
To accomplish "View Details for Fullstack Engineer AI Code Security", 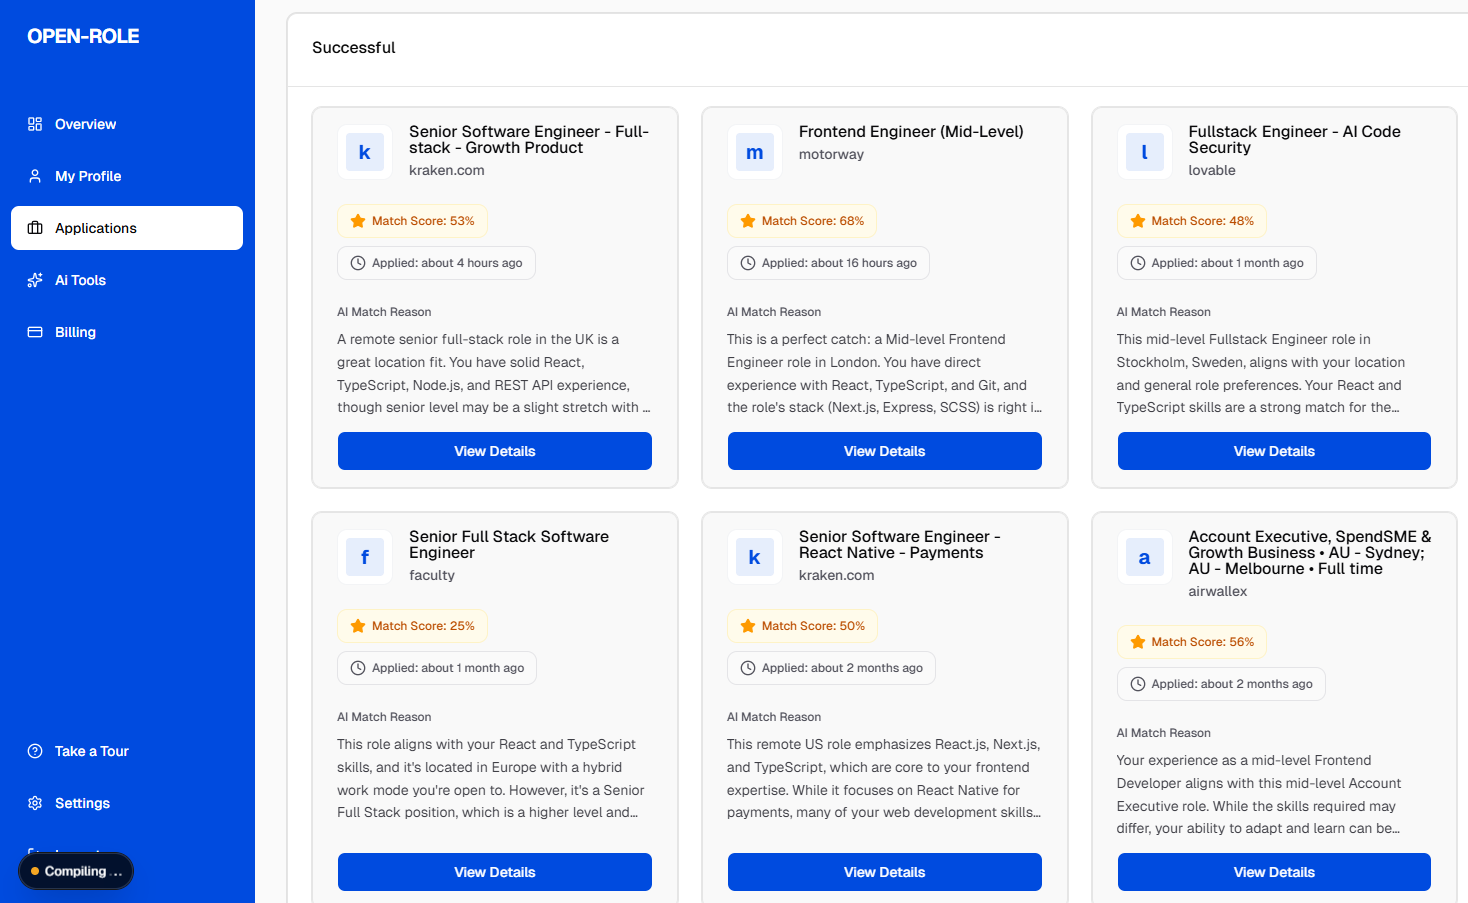I will pyautogui.click(x=1274, y=451).
